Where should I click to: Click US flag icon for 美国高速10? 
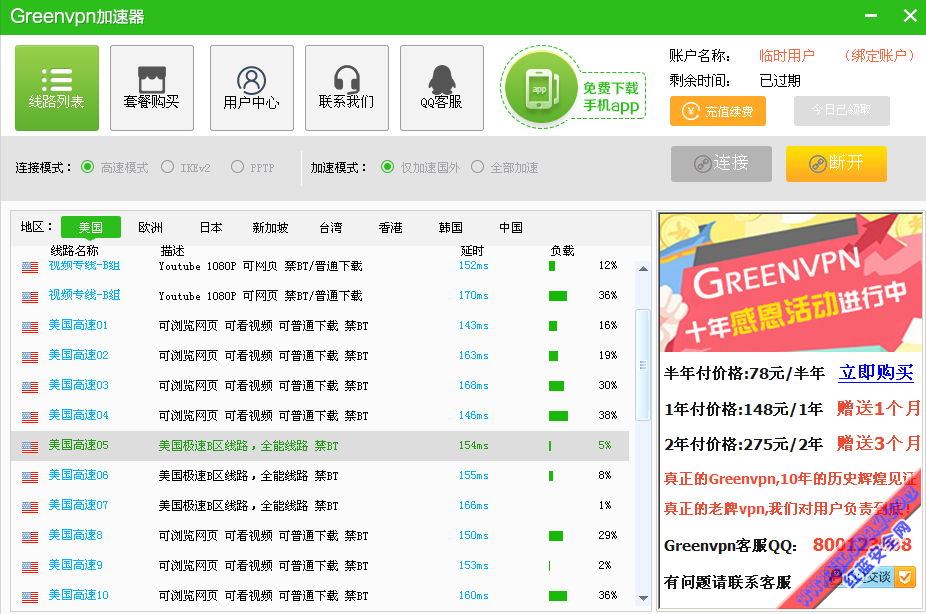[x=30, y=597]
